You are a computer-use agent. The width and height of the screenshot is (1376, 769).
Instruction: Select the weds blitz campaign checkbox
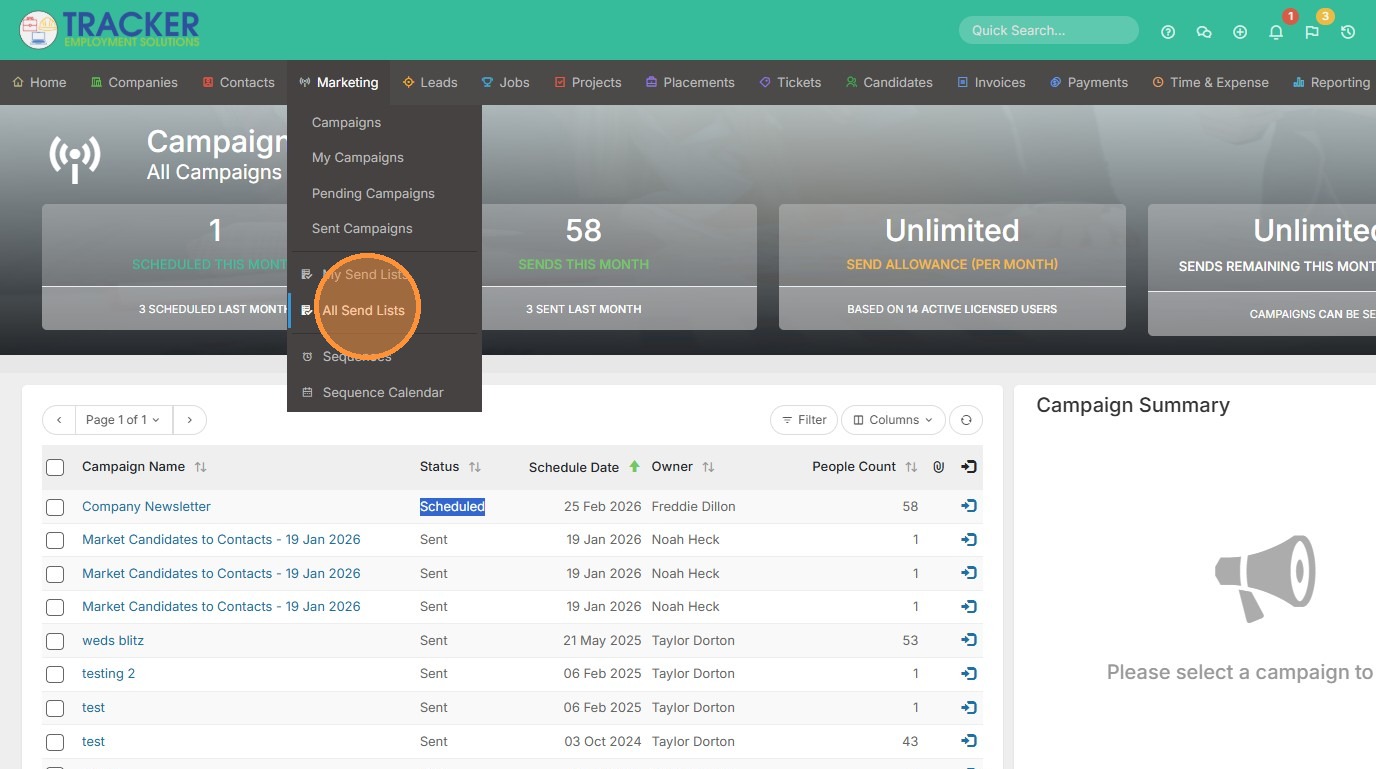[x=55, y=641]
